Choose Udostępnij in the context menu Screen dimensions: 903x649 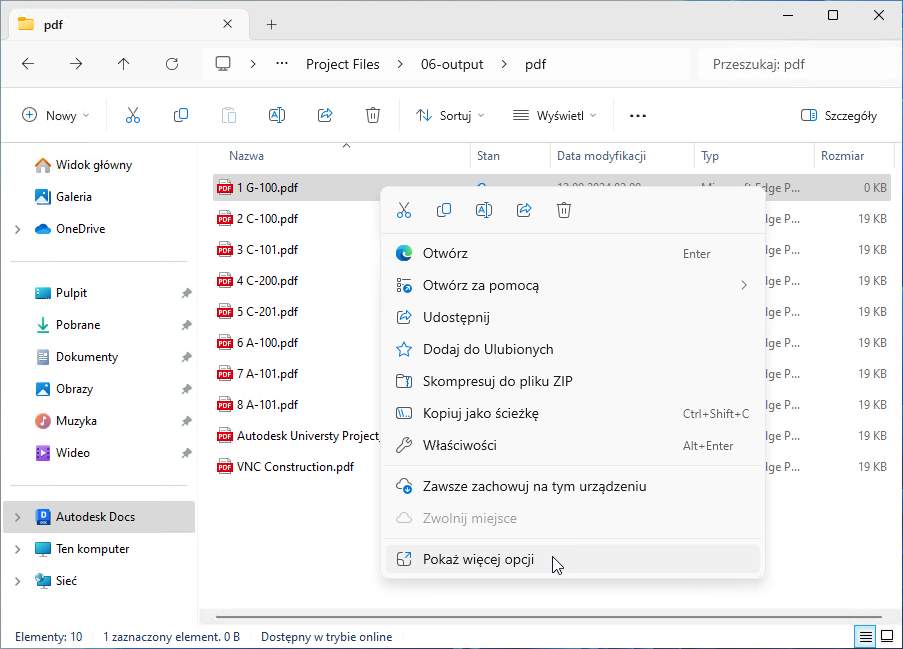pos(572,317)
